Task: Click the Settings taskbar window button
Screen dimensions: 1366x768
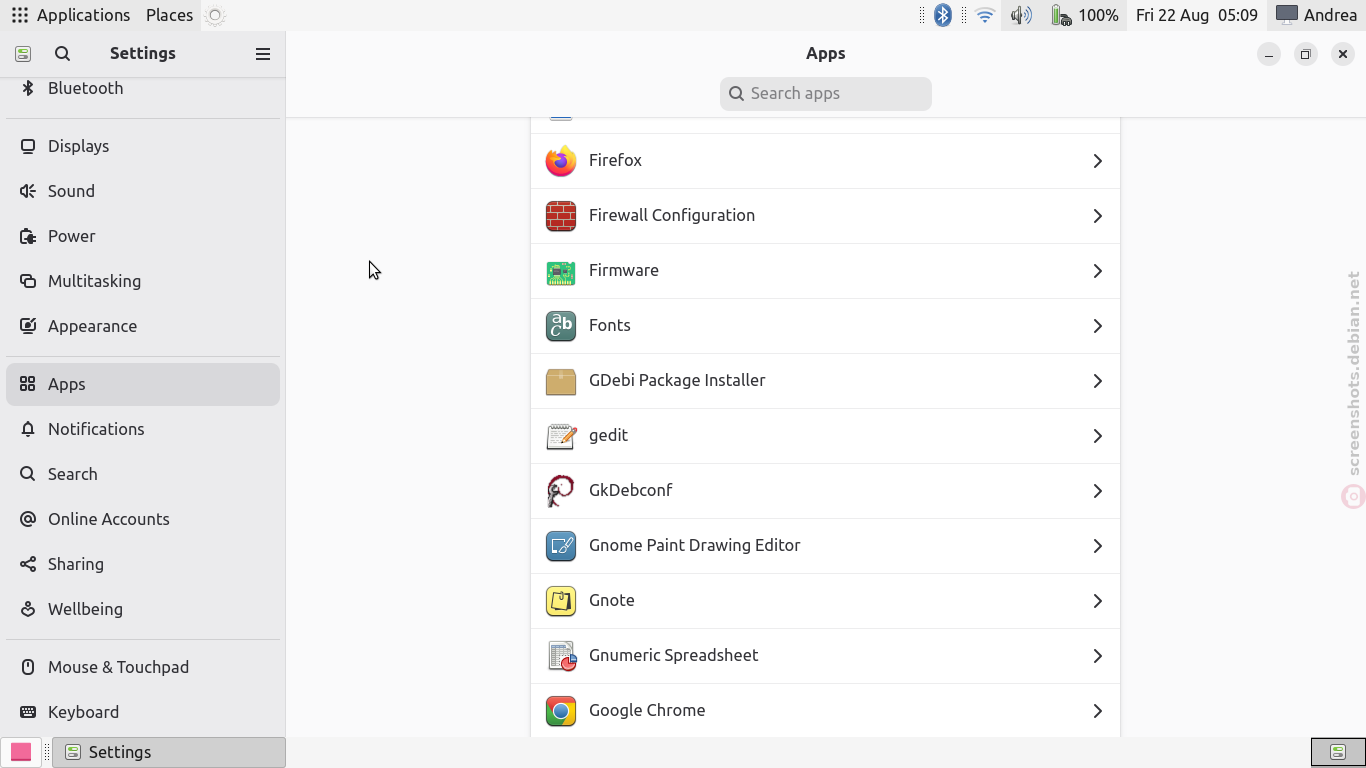Action: pos(169,752)
